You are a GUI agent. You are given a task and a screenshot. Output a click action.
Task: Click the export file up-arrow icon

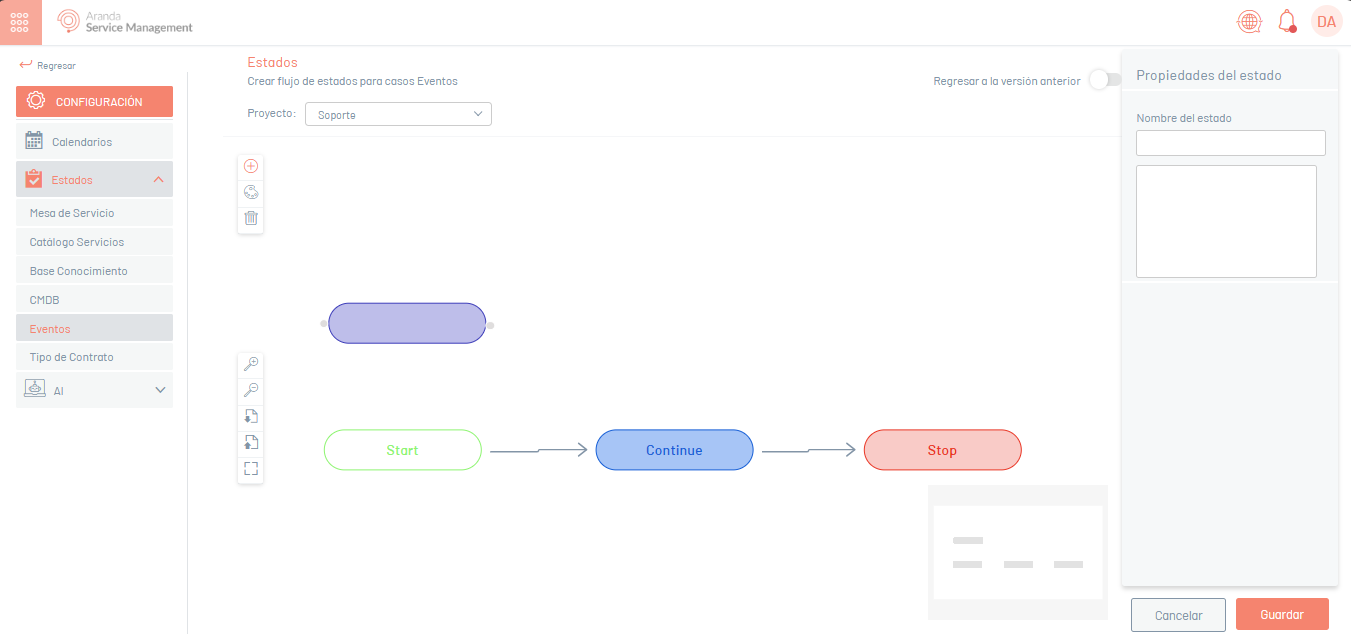click(251, 442)
